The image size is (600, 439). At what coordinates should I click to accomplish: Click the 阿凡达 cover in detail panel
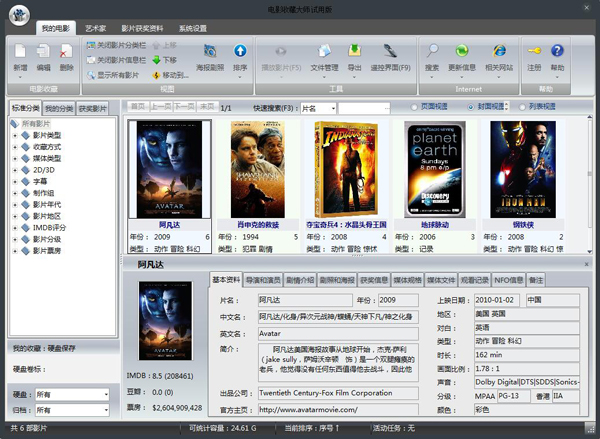[165, 321]
